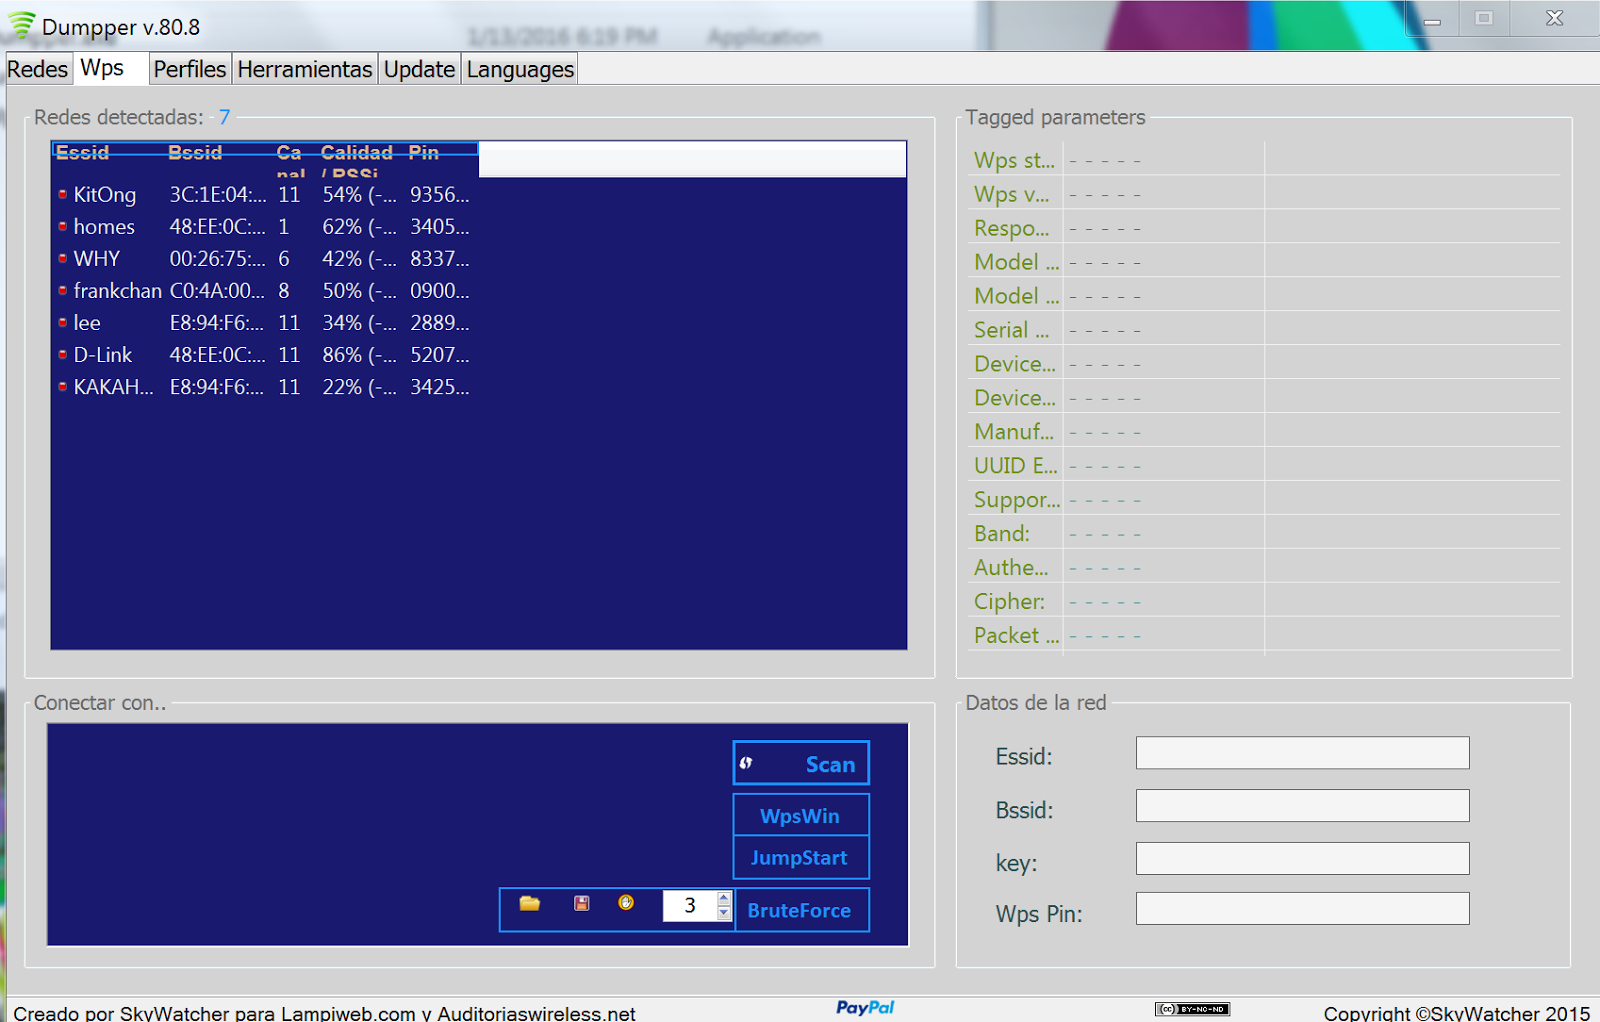Click the Ca nal column header
This screenshot has height=1022, width=1600.
(290, 159)
